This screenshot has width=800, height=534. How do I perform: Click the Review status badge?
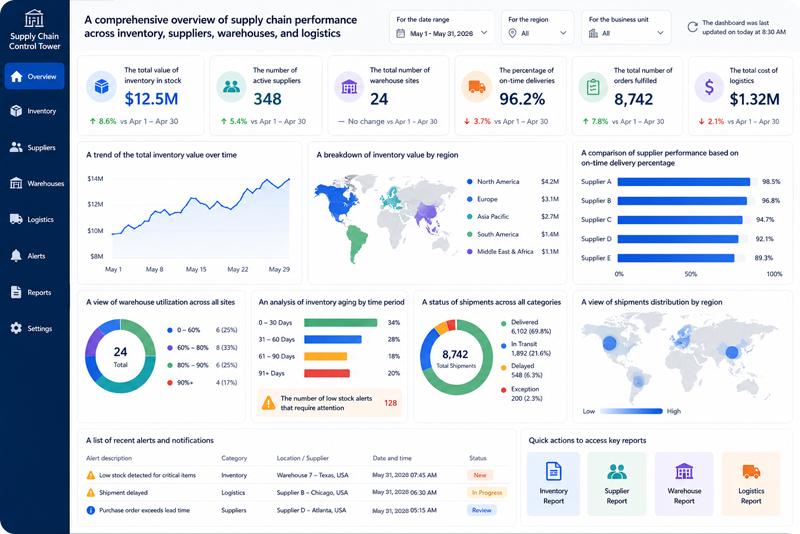coord(482,510)
